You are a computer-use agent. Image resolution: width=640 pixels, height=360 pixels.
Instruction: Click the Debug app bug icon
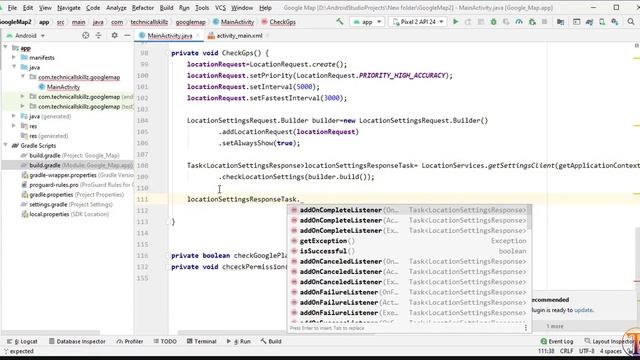coord(493,22)
